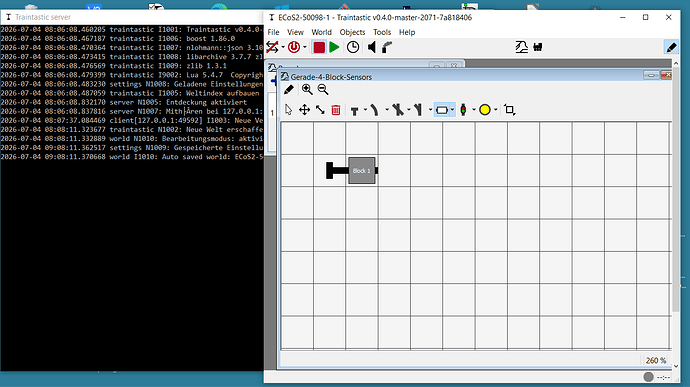
Task: Select the trash can Delete tool
Action: pyautogui.click(x=336, y=110)
